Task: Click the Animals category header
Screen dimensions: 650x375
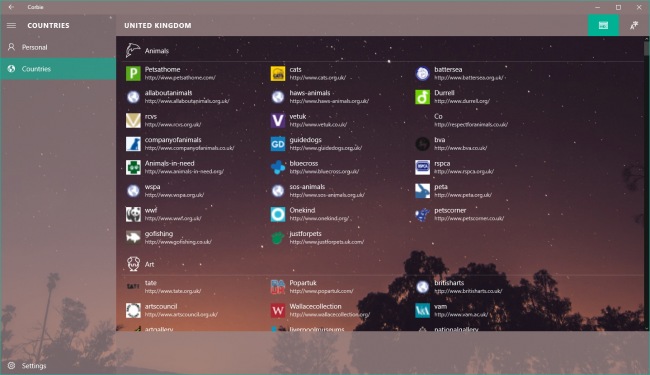Action: point(157,51)
